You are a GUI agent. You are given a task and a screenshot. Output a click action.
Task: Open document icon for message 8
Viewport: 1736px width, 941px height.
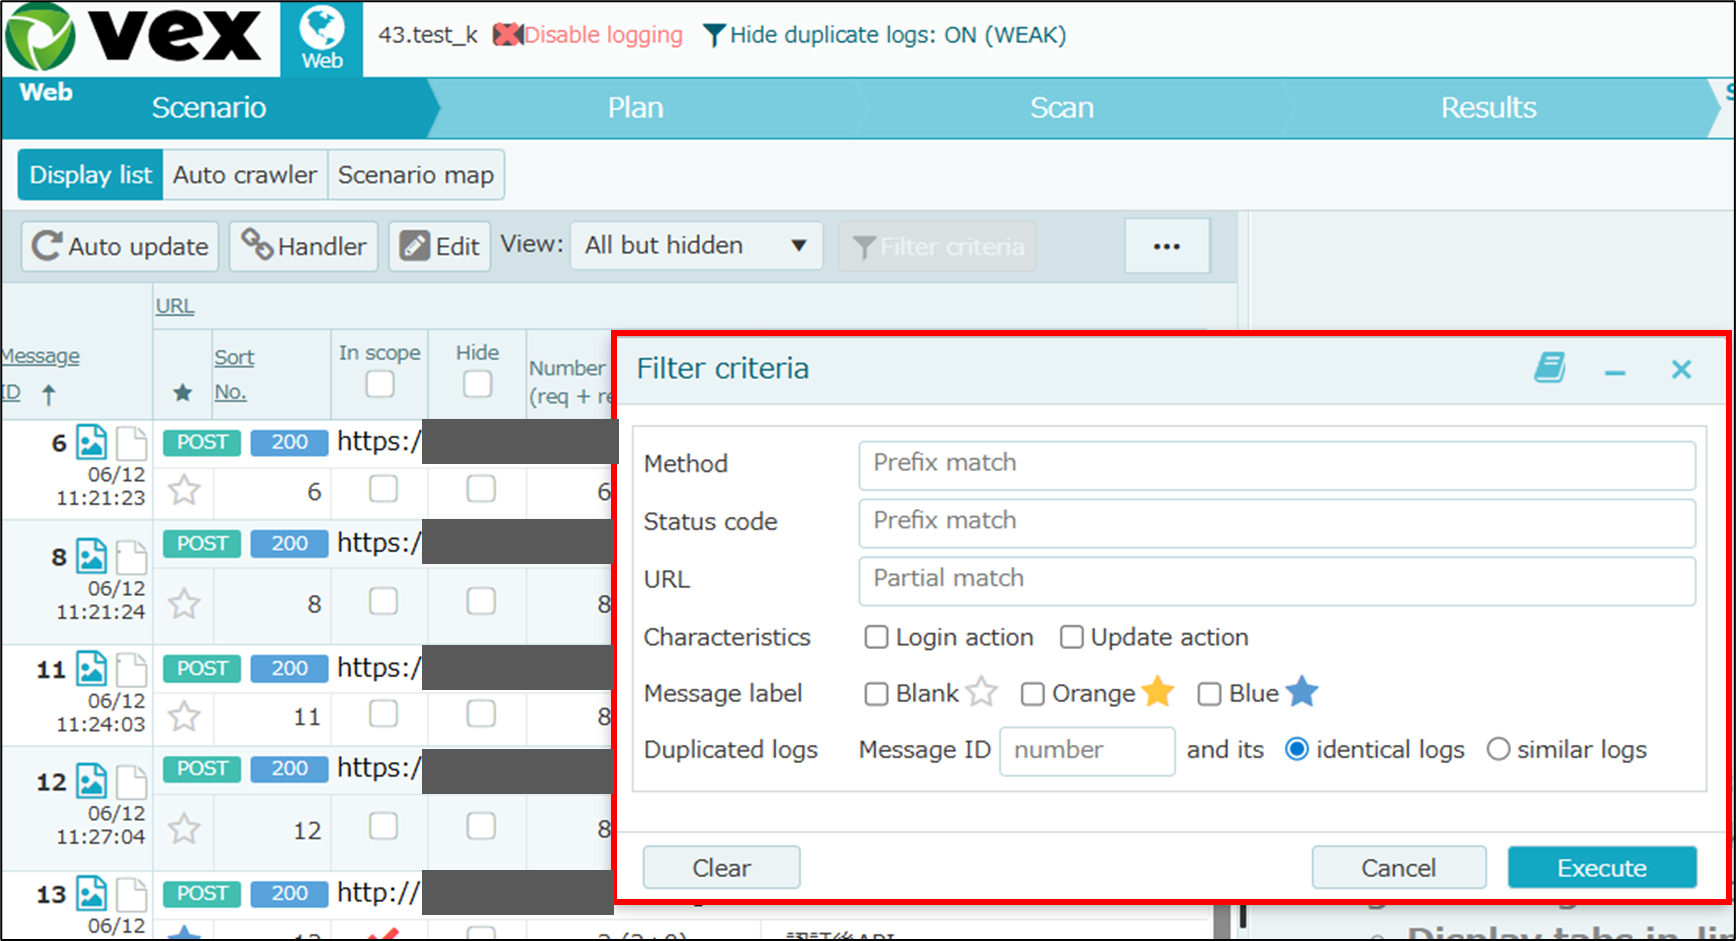click(131, 556)
